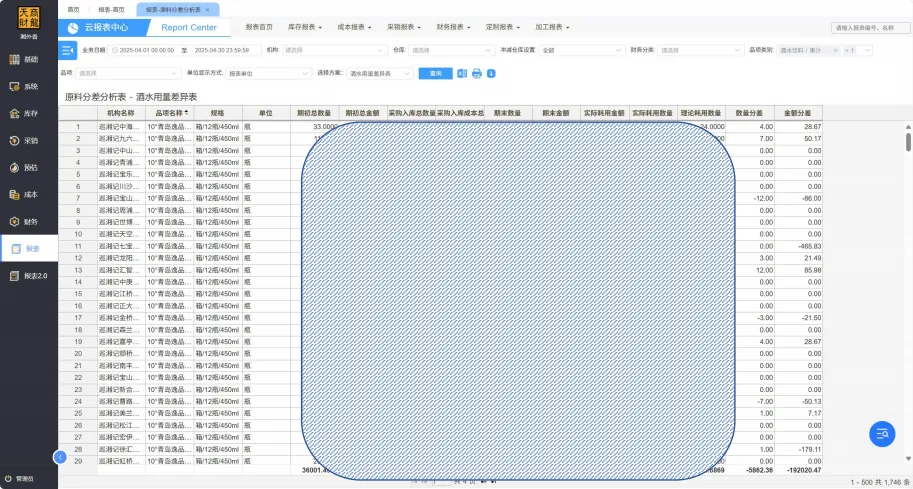The image size is (913, 489).
Task: Switch to the 报表-首页 tab
Action: 111,8
